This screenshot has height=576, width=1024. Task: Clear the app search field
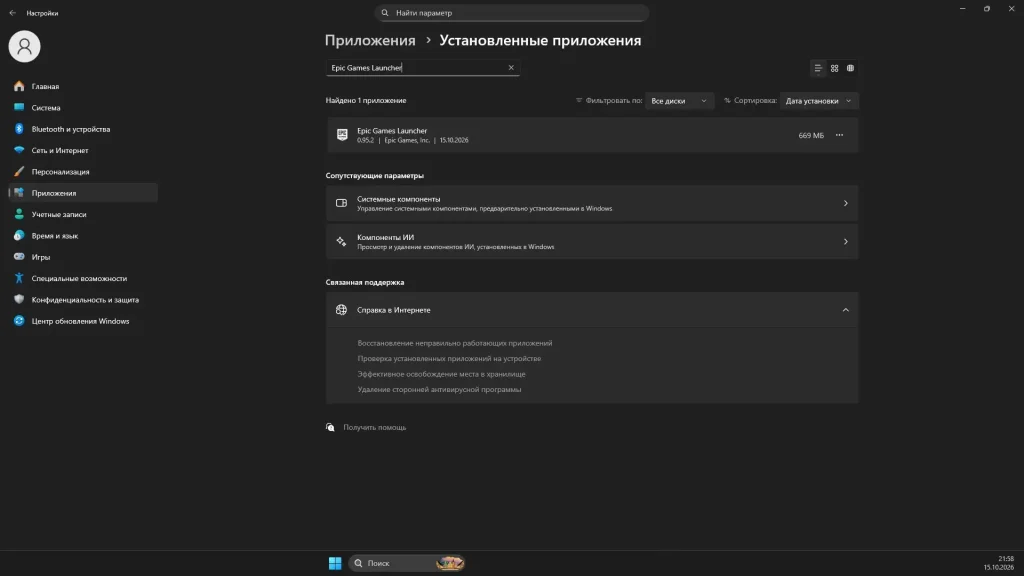(511, 68)
